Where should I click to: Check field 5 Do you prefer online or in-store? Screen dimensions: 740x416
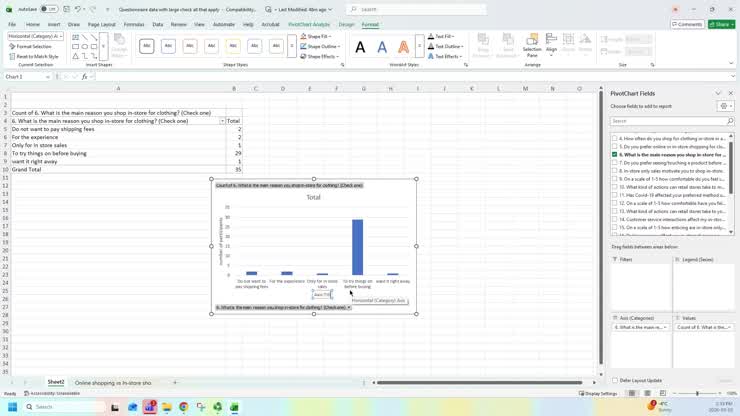614,146
